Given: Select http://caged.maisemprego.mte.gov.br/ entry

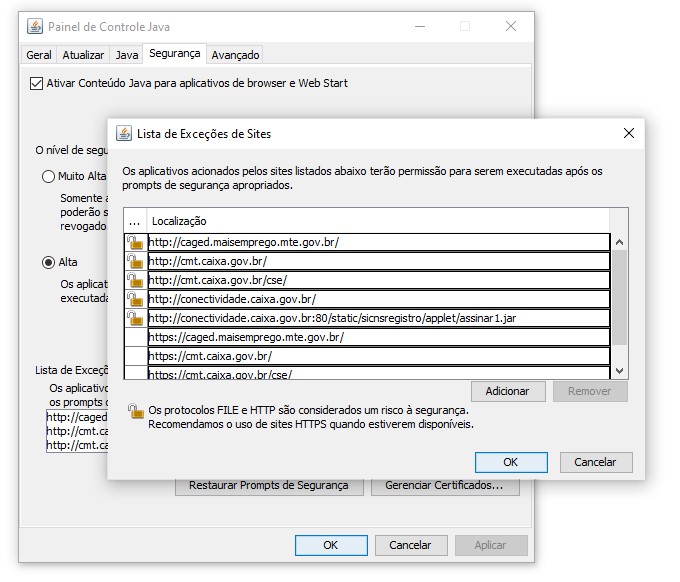Looking at the screenshot, I should pos(379,242).
